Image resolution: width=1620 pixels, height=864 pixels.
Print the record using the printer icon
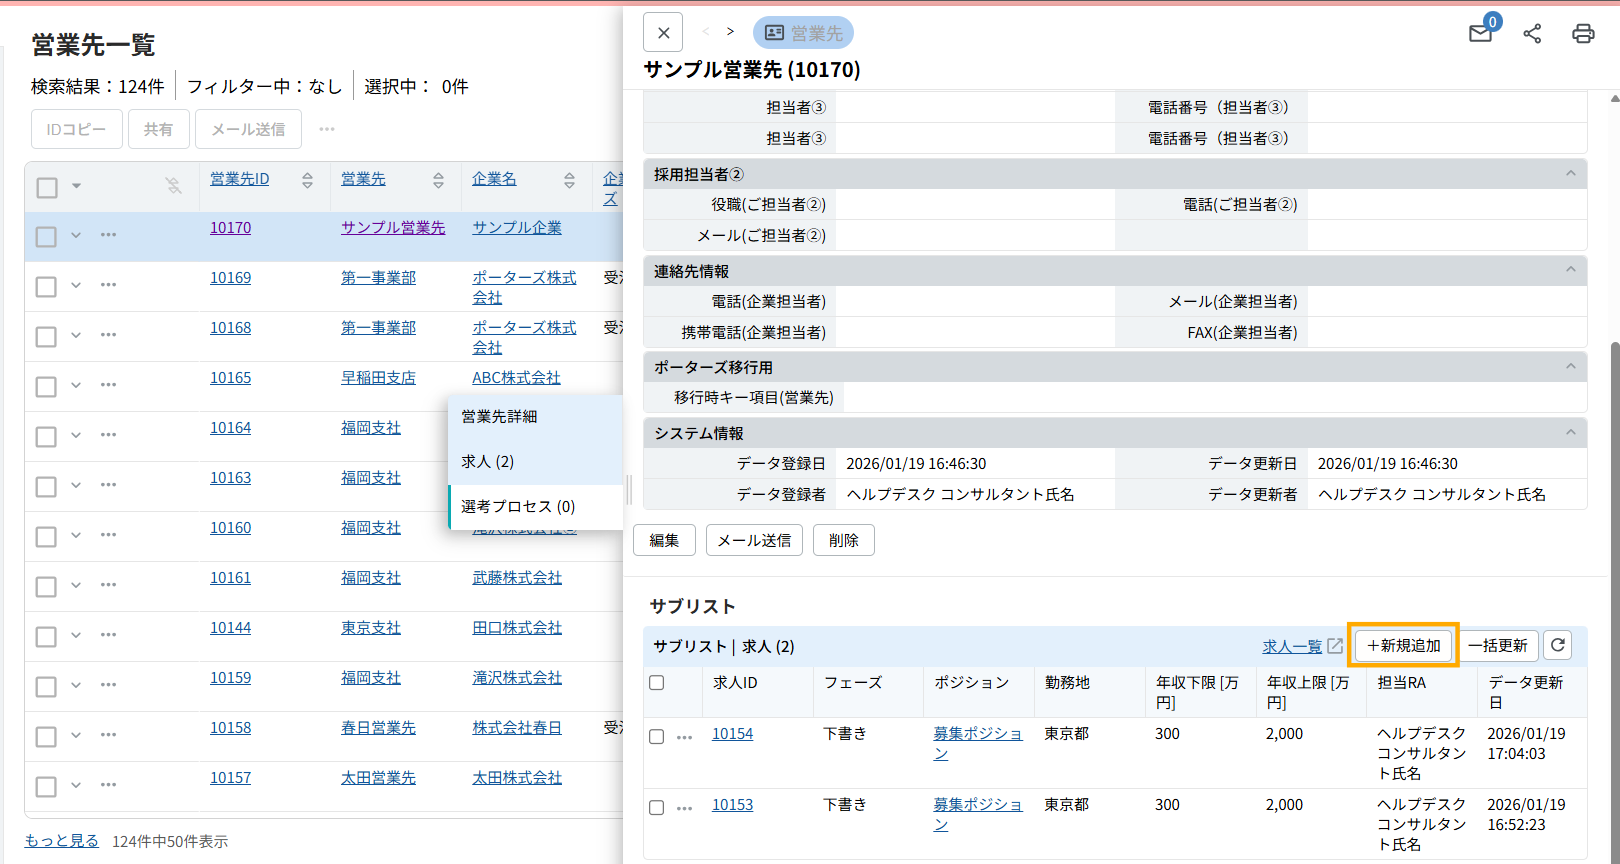[1583, 33]
